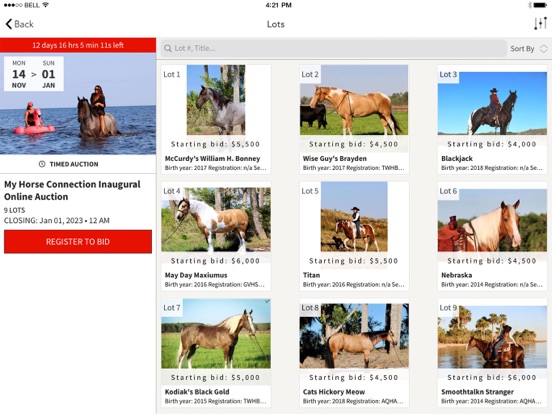Open Lot 7 Kodiak's Black Gold photo

click(216, 333)
